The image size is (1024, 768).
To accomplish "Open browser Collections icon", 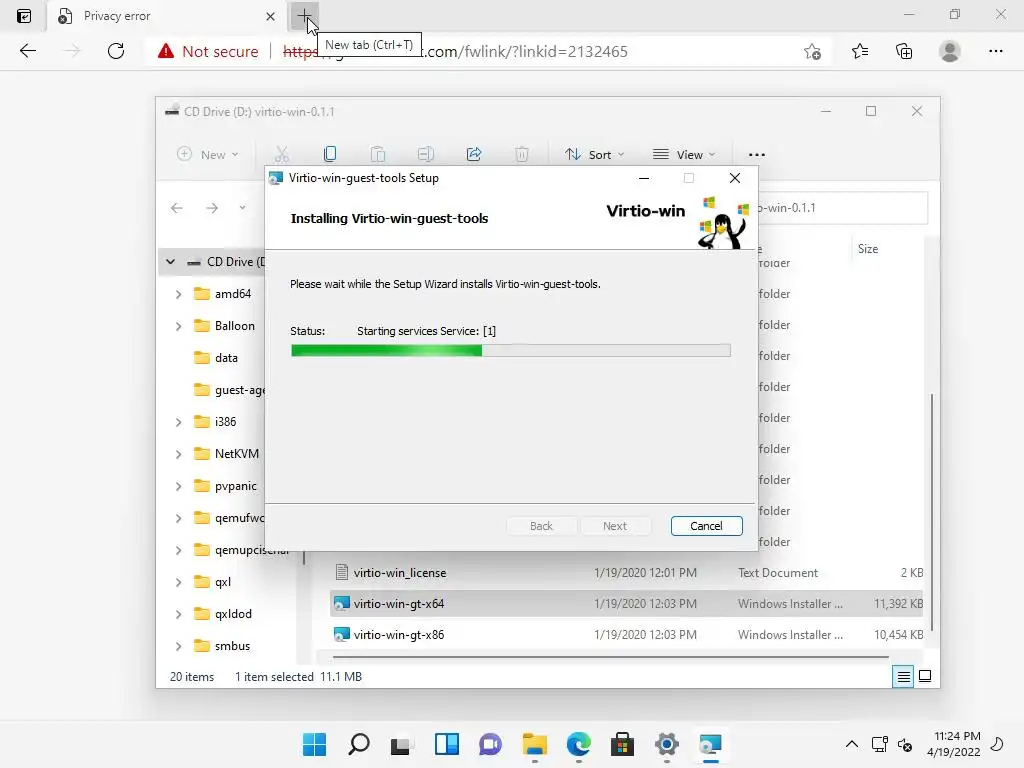I will point(904,51).
